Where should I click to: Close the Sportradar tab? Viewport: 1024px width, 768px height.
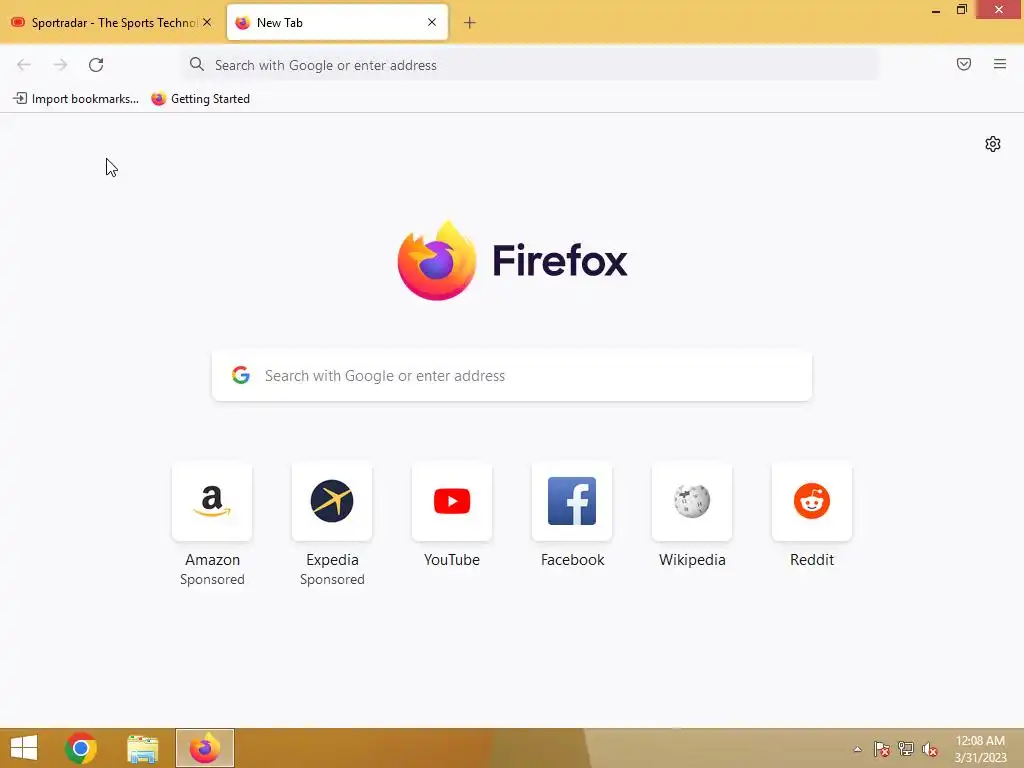click(x=207, y=22)
